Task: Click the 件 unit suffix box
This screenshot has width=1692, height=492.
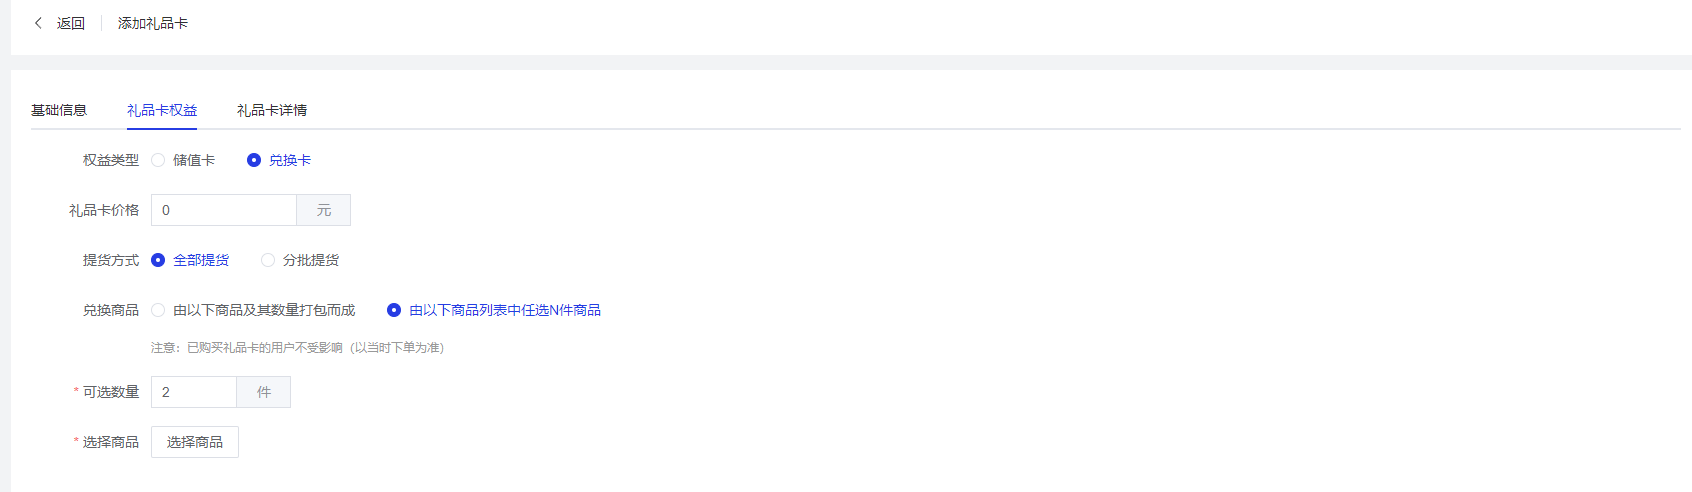Action: pos(264,392)
